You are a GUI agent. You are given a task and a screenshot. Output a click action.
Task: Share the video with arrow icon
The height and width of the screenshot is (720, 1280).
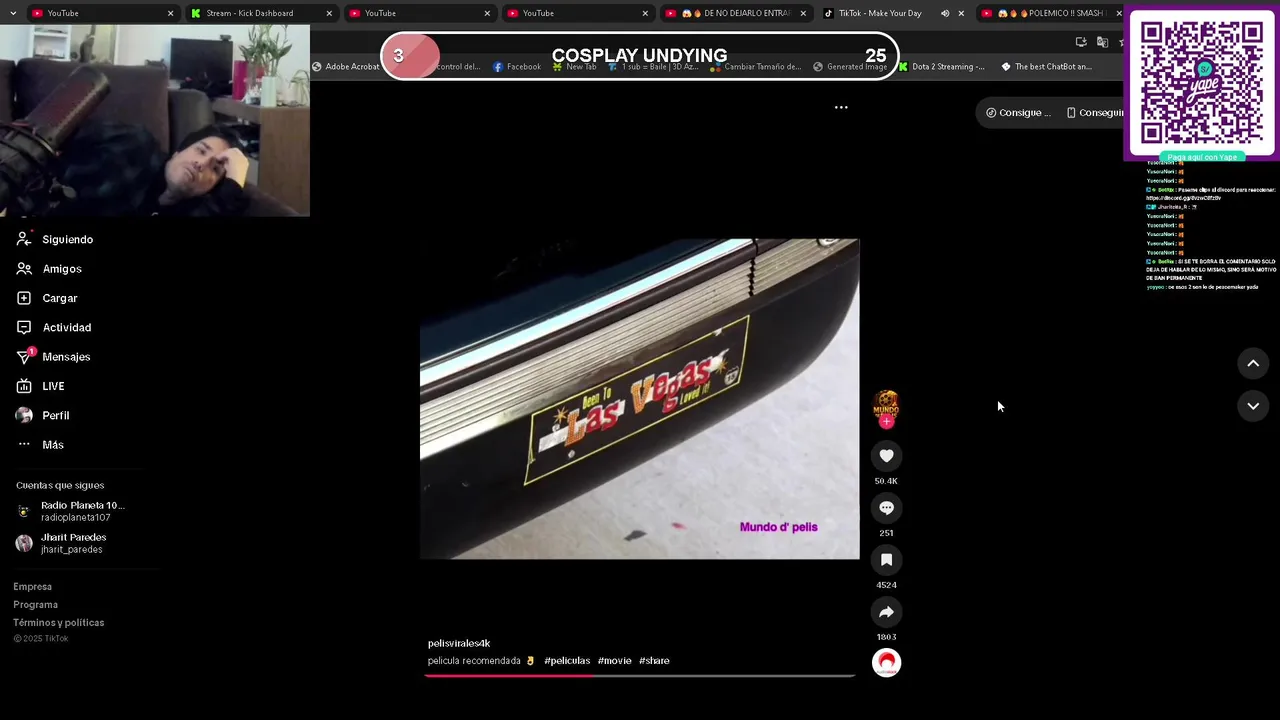click(x=886, y=612)
